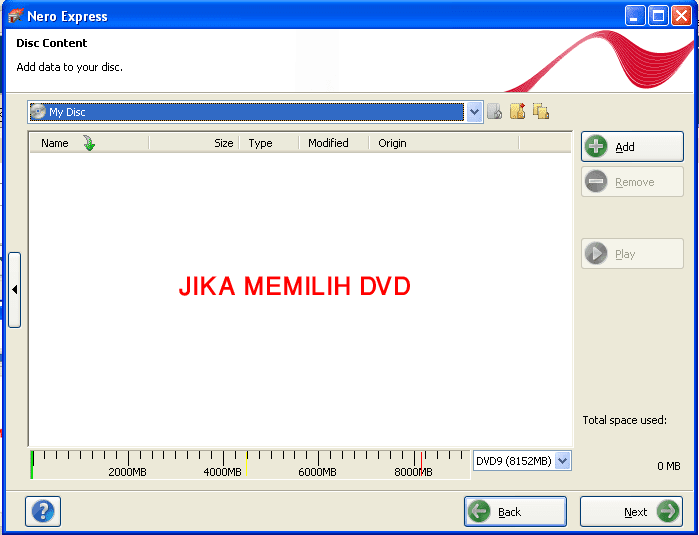Go Back to the previous step

[x=515, y=511]
